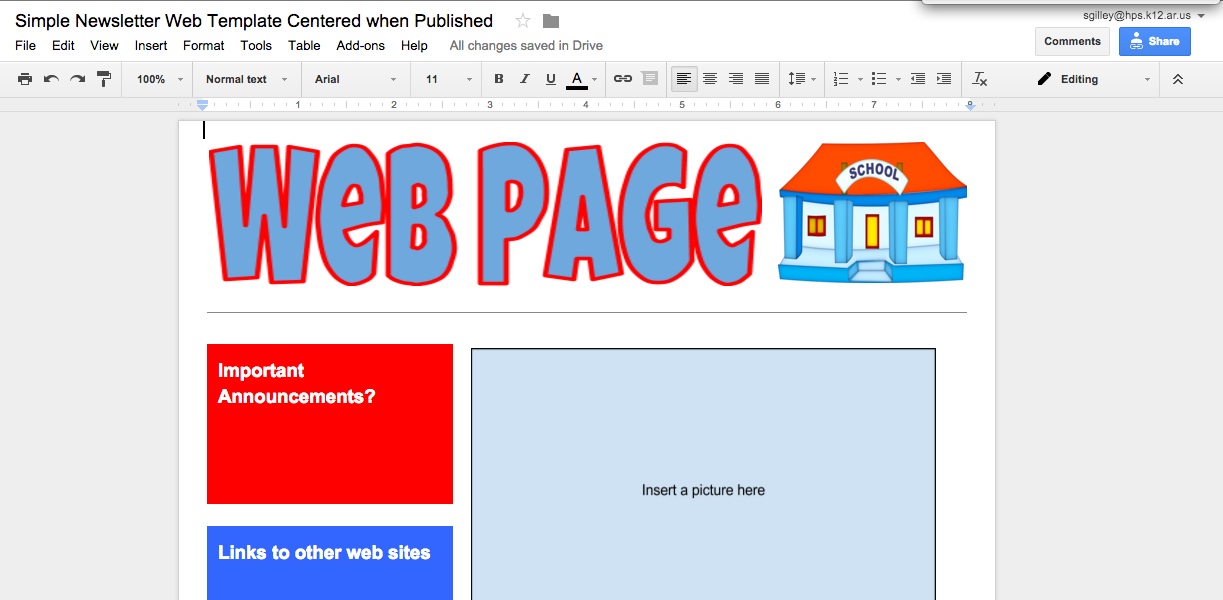Image resolution: width=1223 pixels, height=600 pixels.
Task: Collapse the menus with the double chevron
Action: click(x=1178, y=79)
